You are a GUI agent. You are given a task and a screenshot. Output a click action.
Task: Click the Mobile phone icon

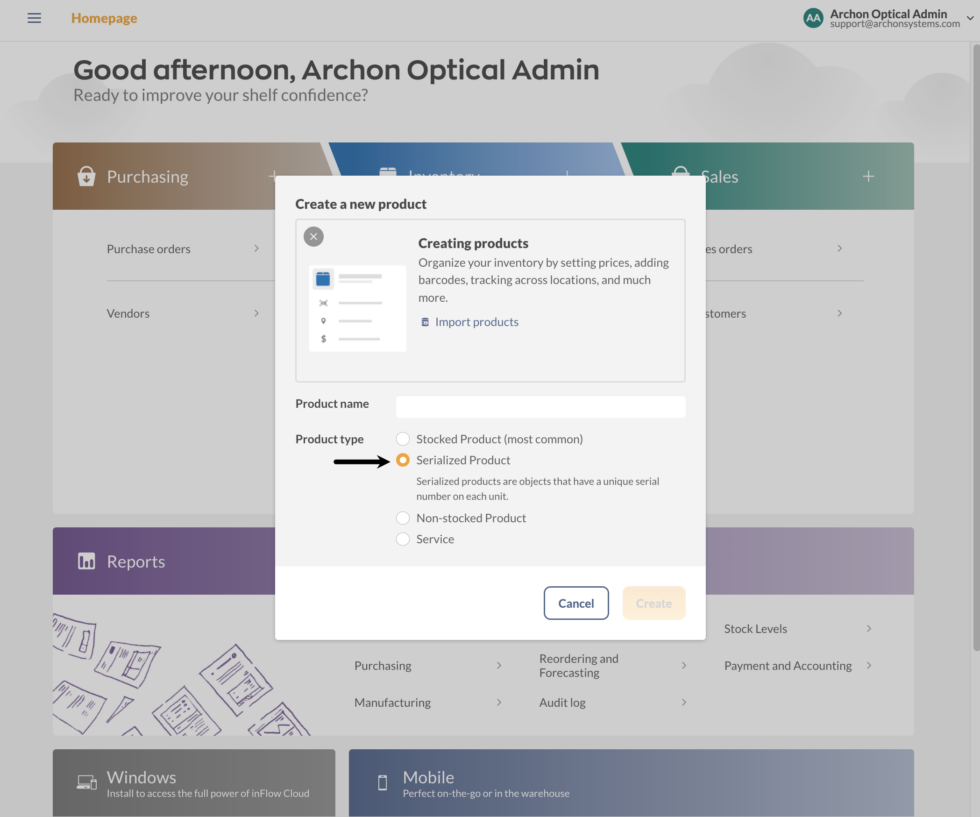point(382,782)
